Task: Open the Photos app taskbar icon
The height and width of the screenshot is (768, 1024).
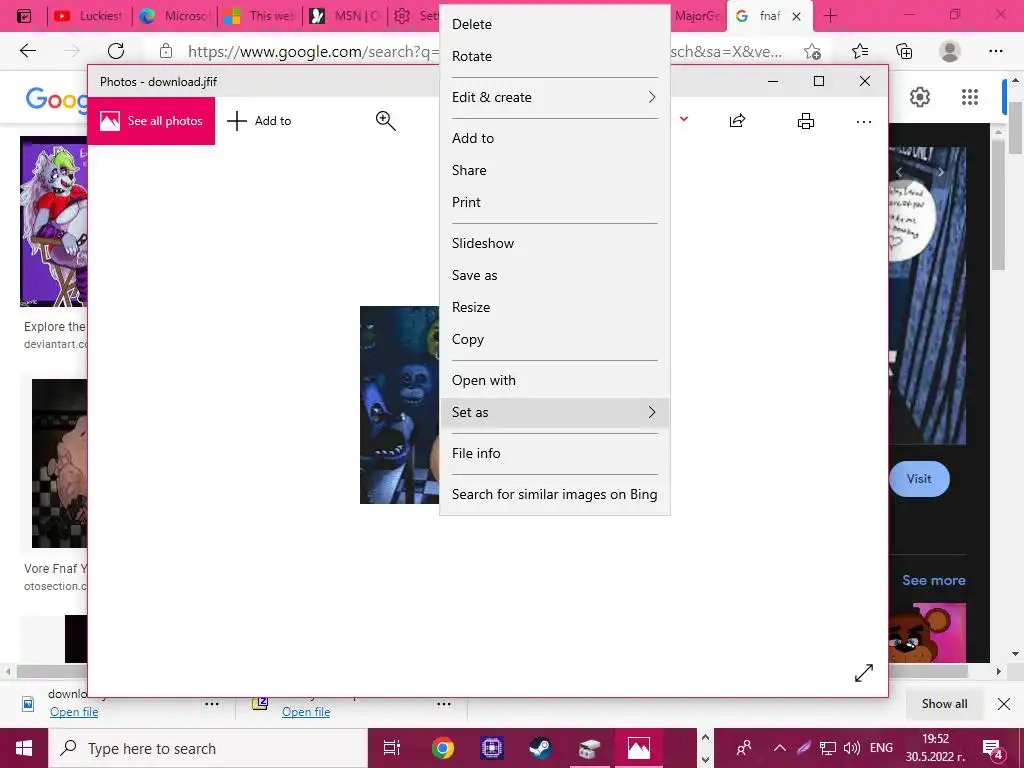Action: [x=638, y=748]
